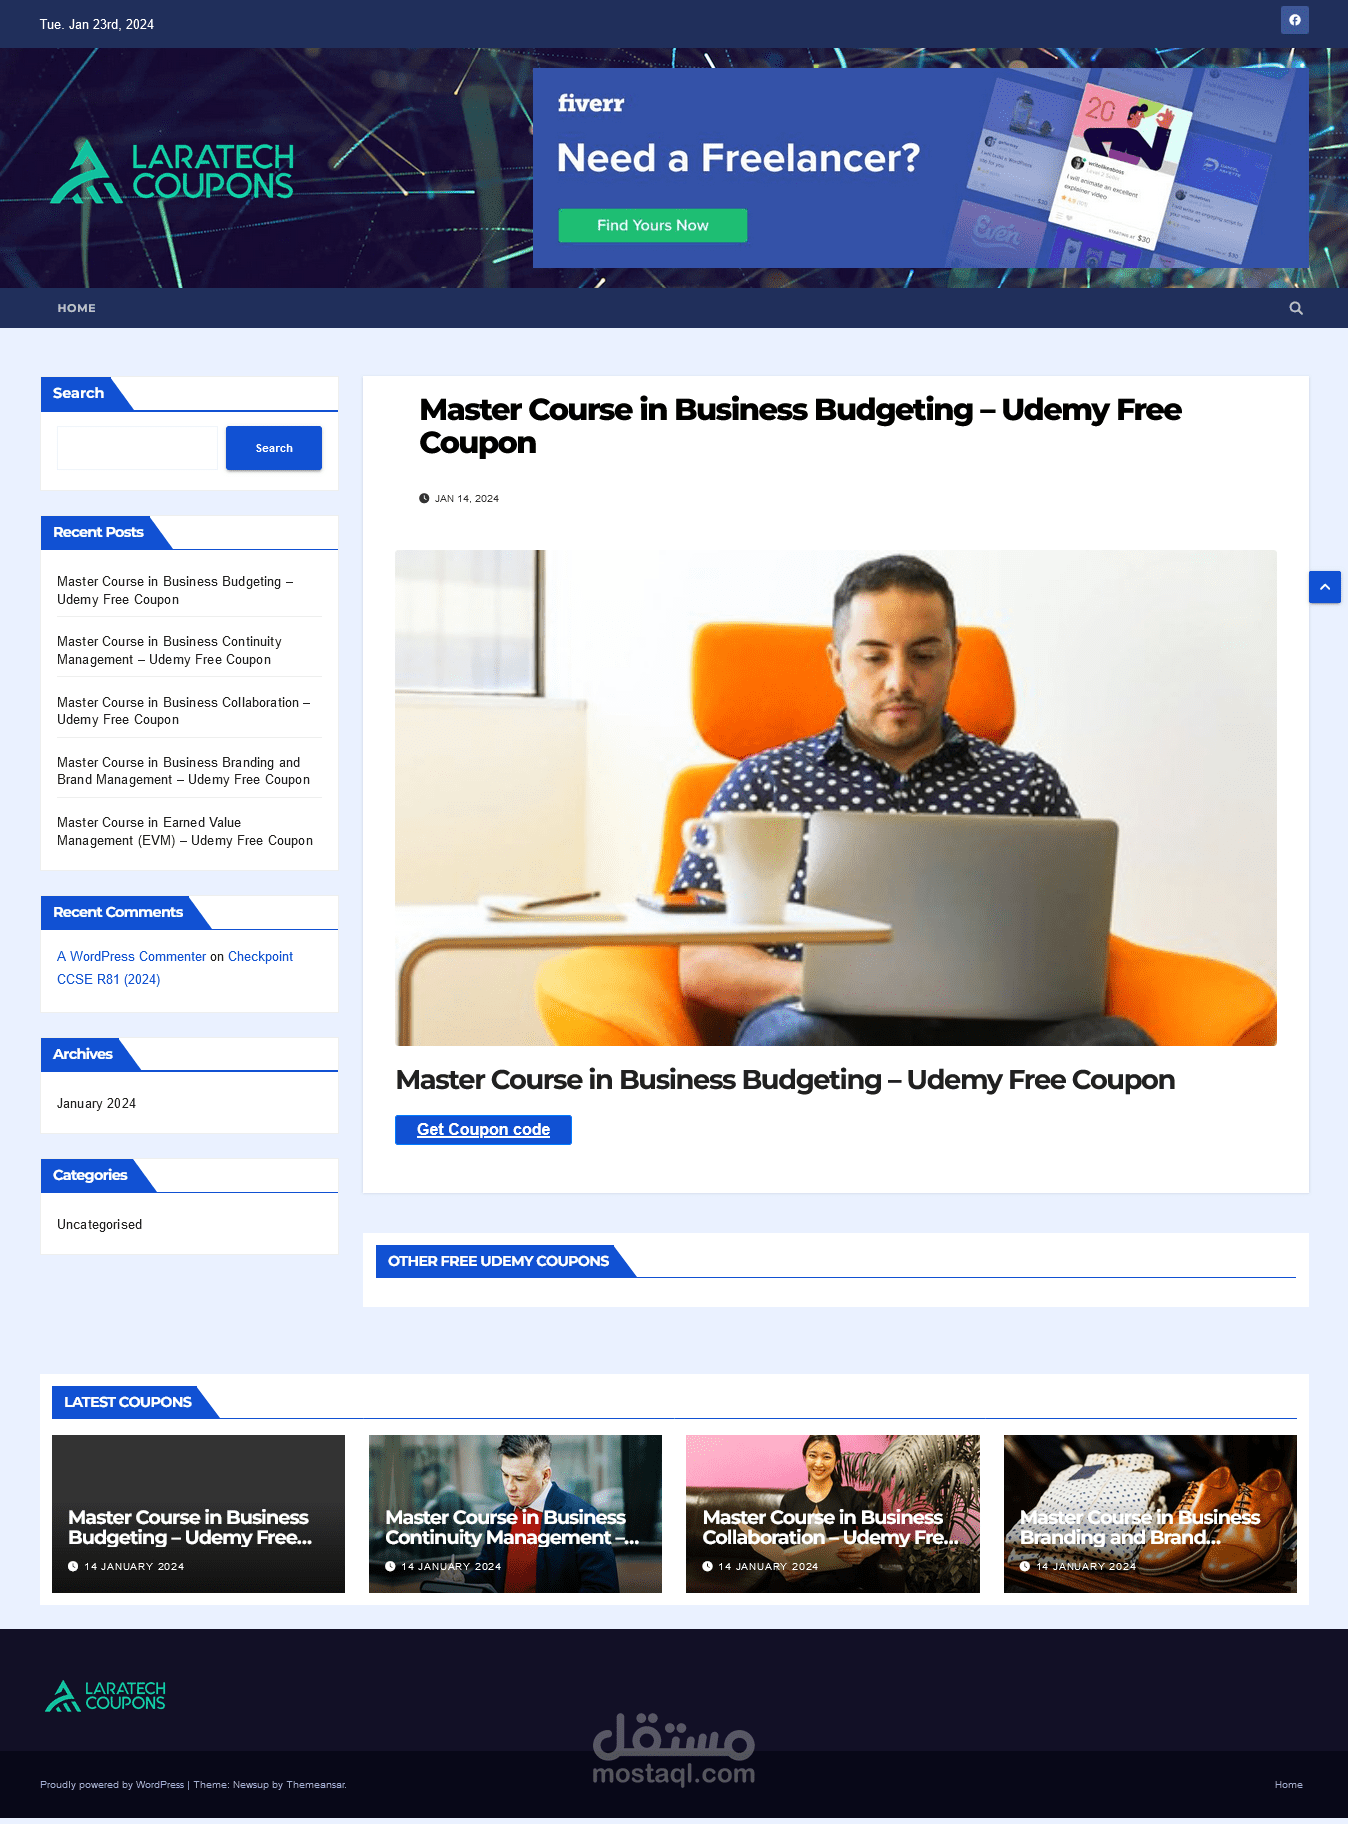Click the Laratech Coupons header logo
Image resolution: width=1348 pixels, height=1824 pixels.
[x=172, y=172]
